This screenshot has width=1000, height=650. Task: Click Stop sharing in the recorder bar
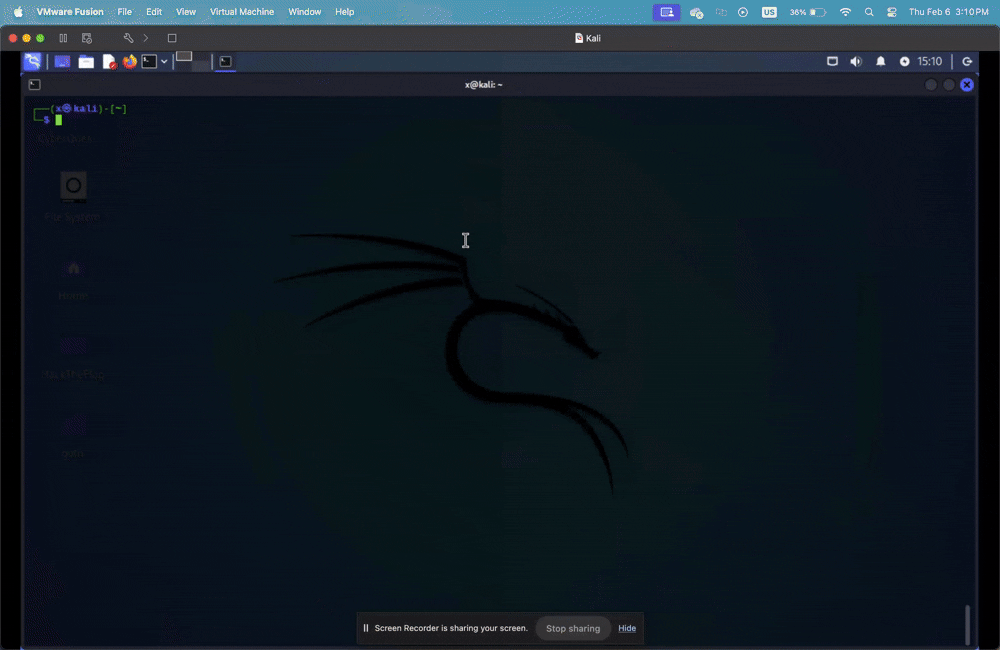click(573, 628)
